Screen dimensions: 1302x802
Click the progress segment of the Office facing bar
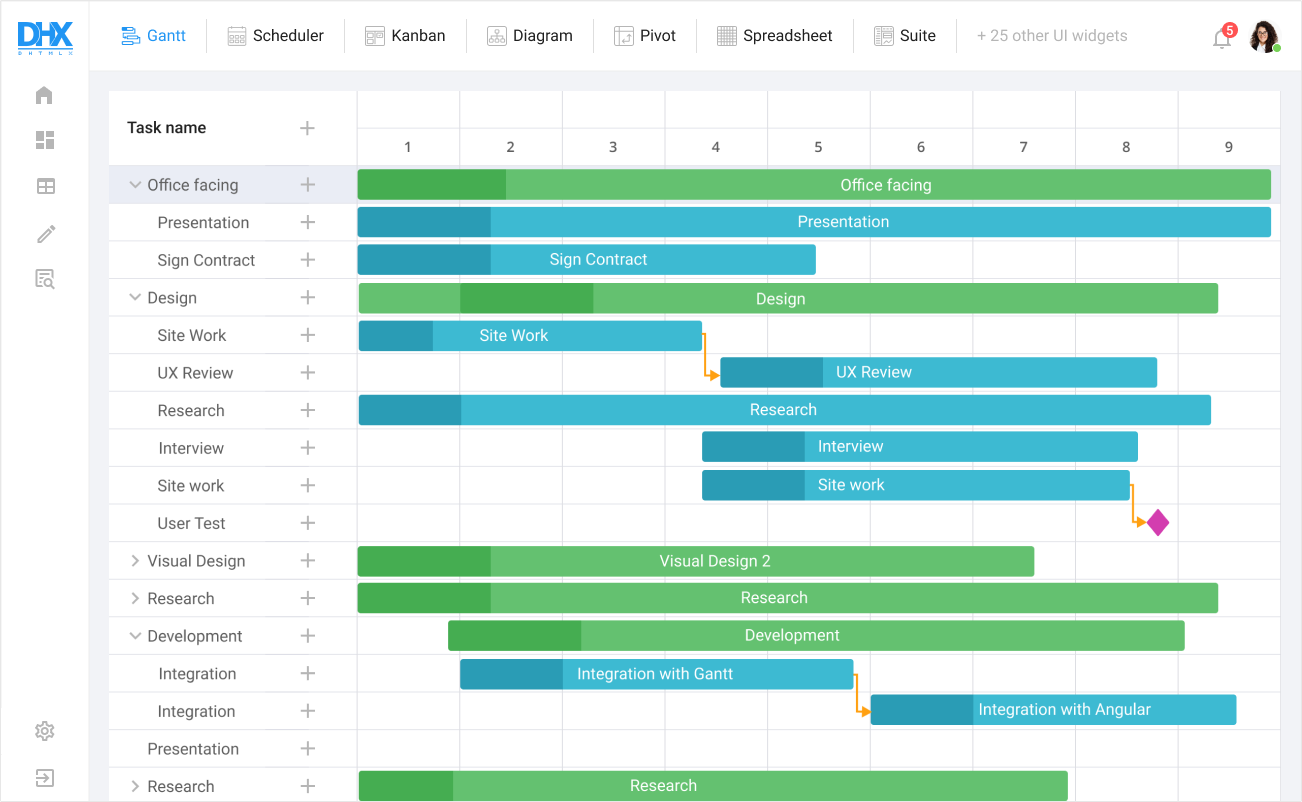[x=430, y=184]
